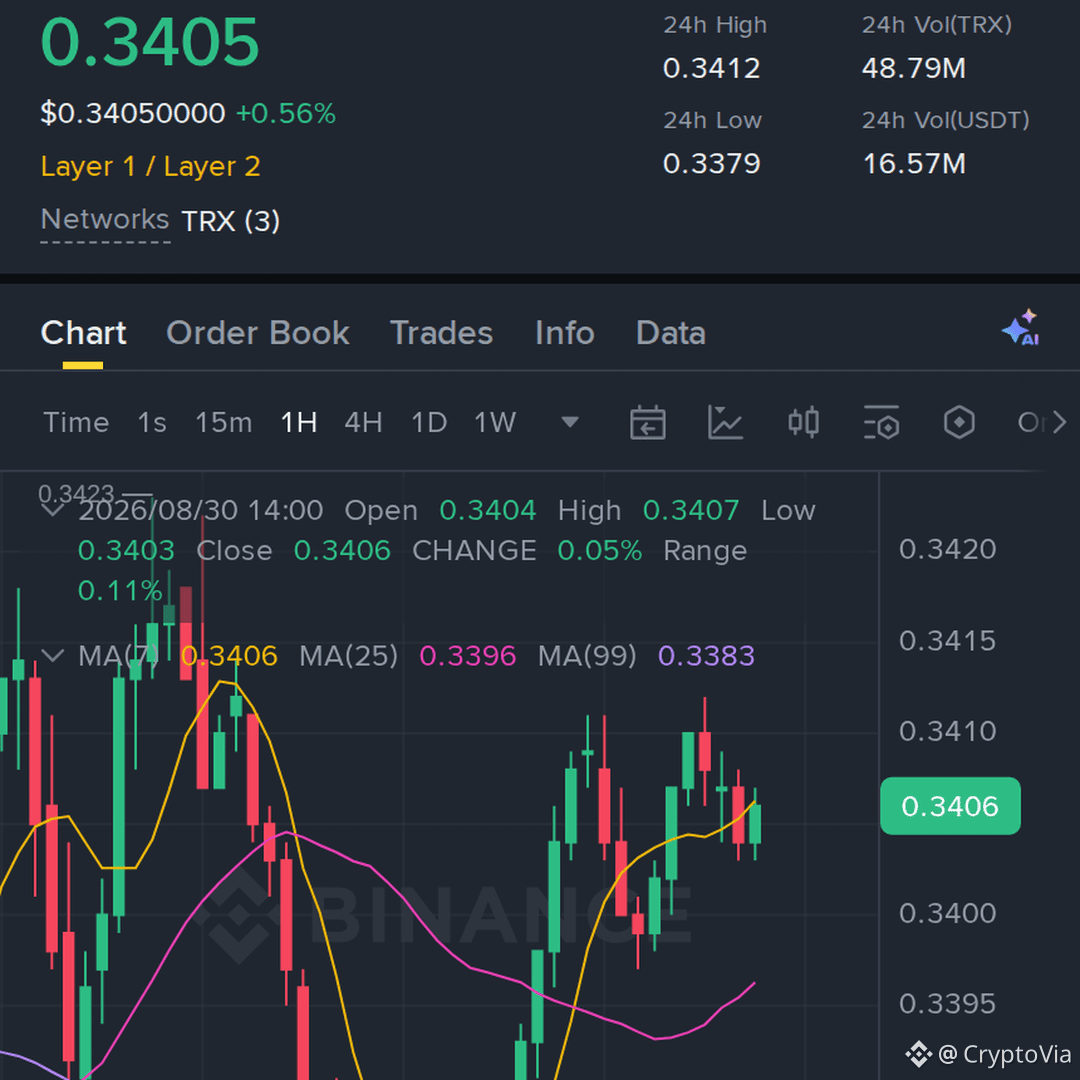The width and height of the screenshot is (1080, 1080).
Task: Switch to the Order Book tab
Action: point(258,333)
